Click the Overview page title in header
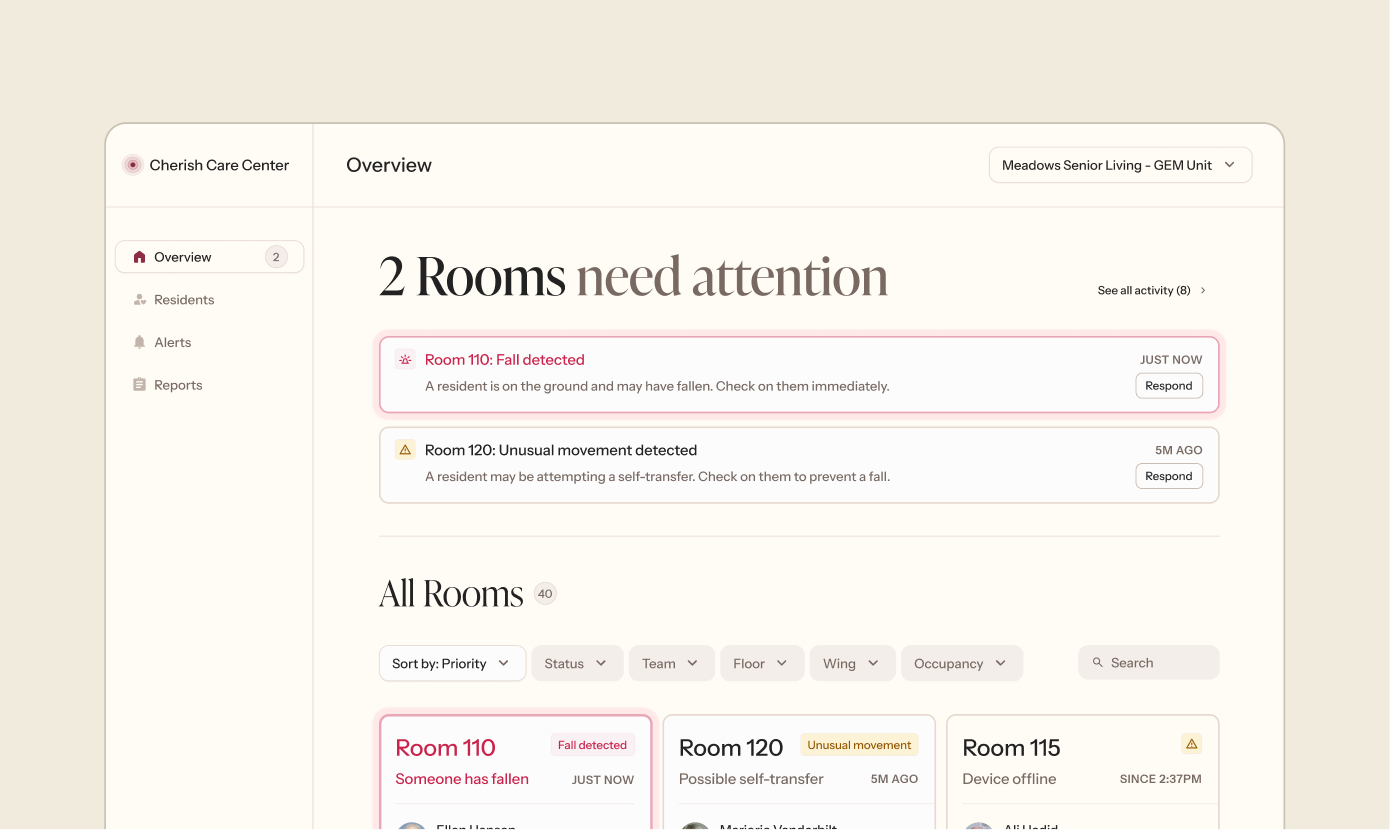Image resolution: width=1390 pixels, height=830 pixels. (389, 165)
